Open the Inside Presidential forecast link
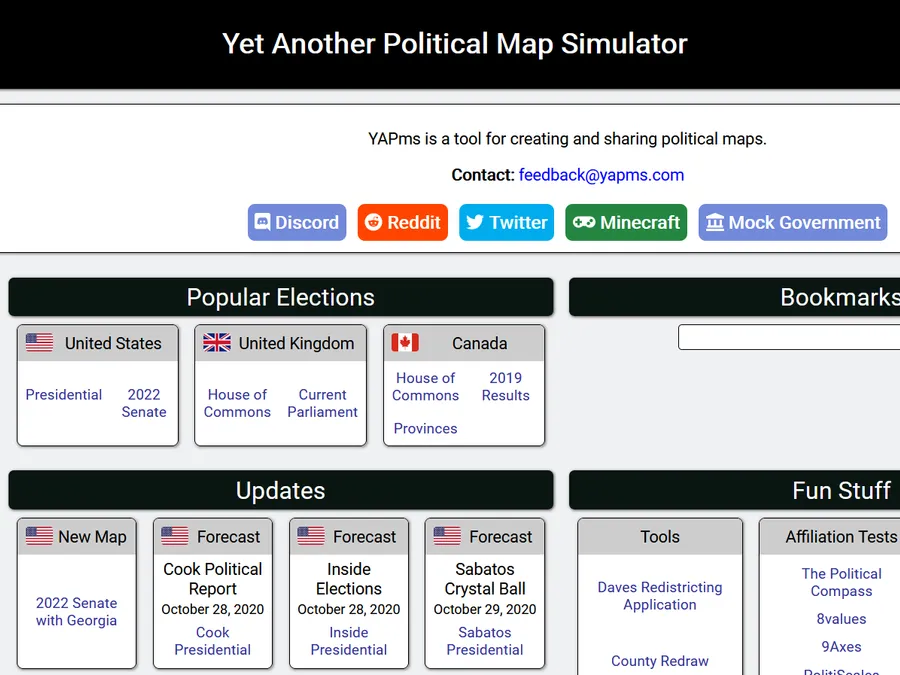The image size is (900, 675). [x=348, y=641]
